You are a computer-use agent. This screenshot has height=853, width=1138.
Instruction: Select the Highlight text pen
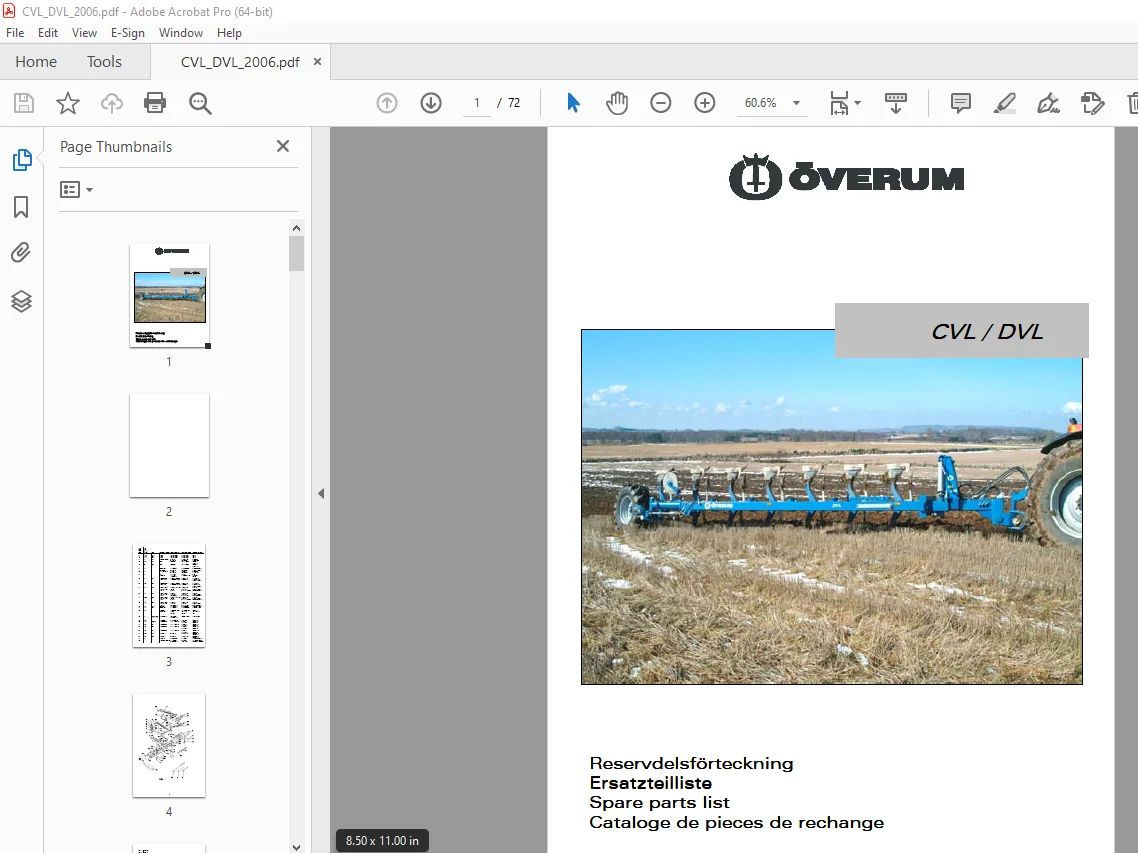click(1004, 103)
